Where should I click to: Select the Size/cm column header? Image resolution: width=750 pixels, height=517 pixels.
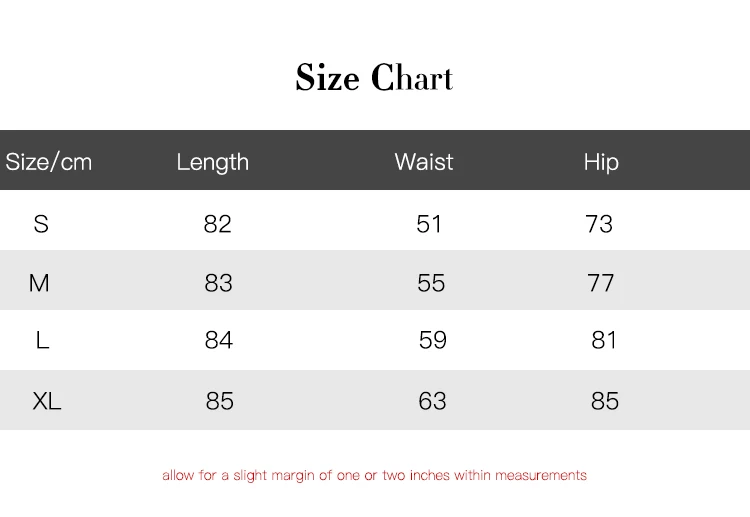(x=49, y=162)
